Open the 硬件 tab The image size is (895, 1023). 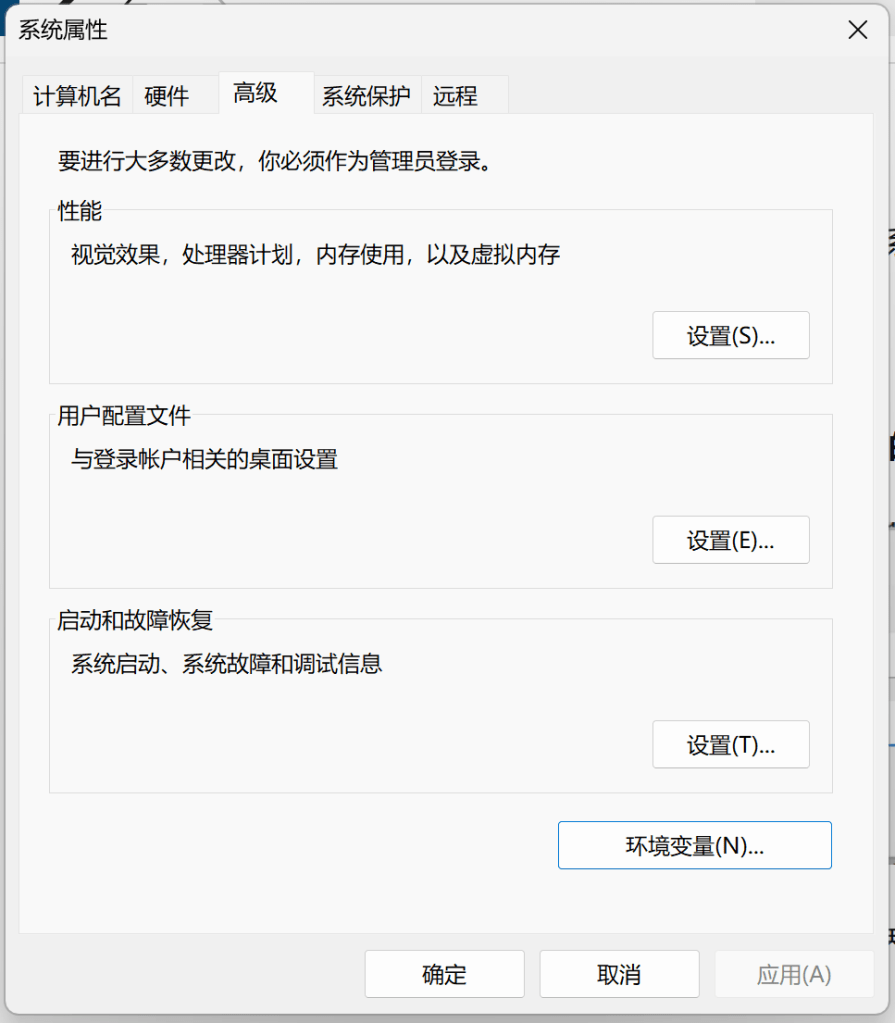coord(166,96)
